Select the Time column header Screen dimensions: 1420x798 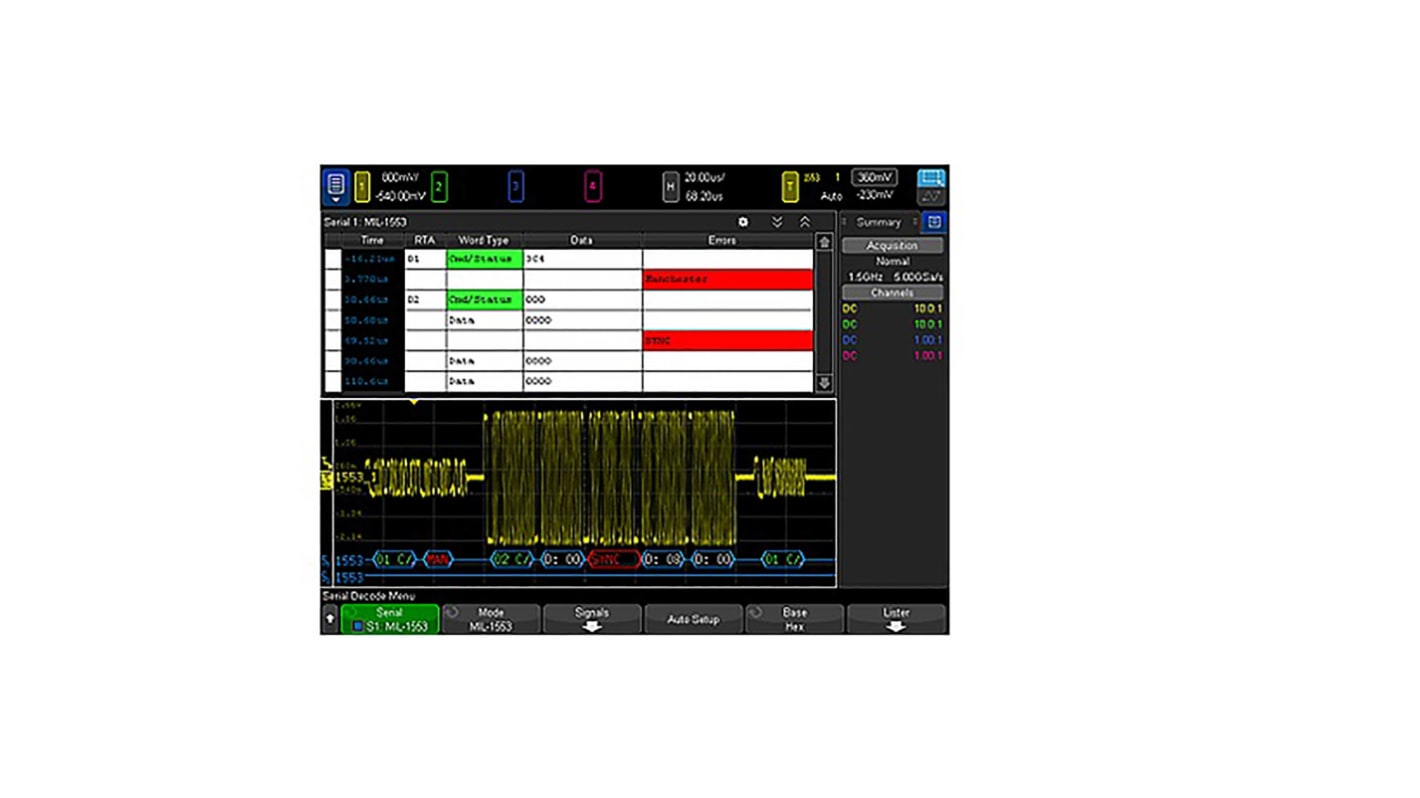click(x=372, y=240)
